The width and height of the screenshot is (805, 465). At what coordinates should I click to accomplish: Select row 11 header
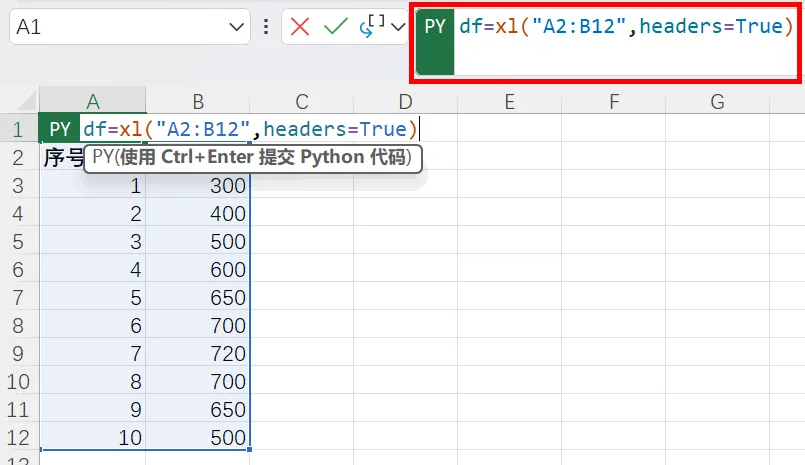pos(18,409)
